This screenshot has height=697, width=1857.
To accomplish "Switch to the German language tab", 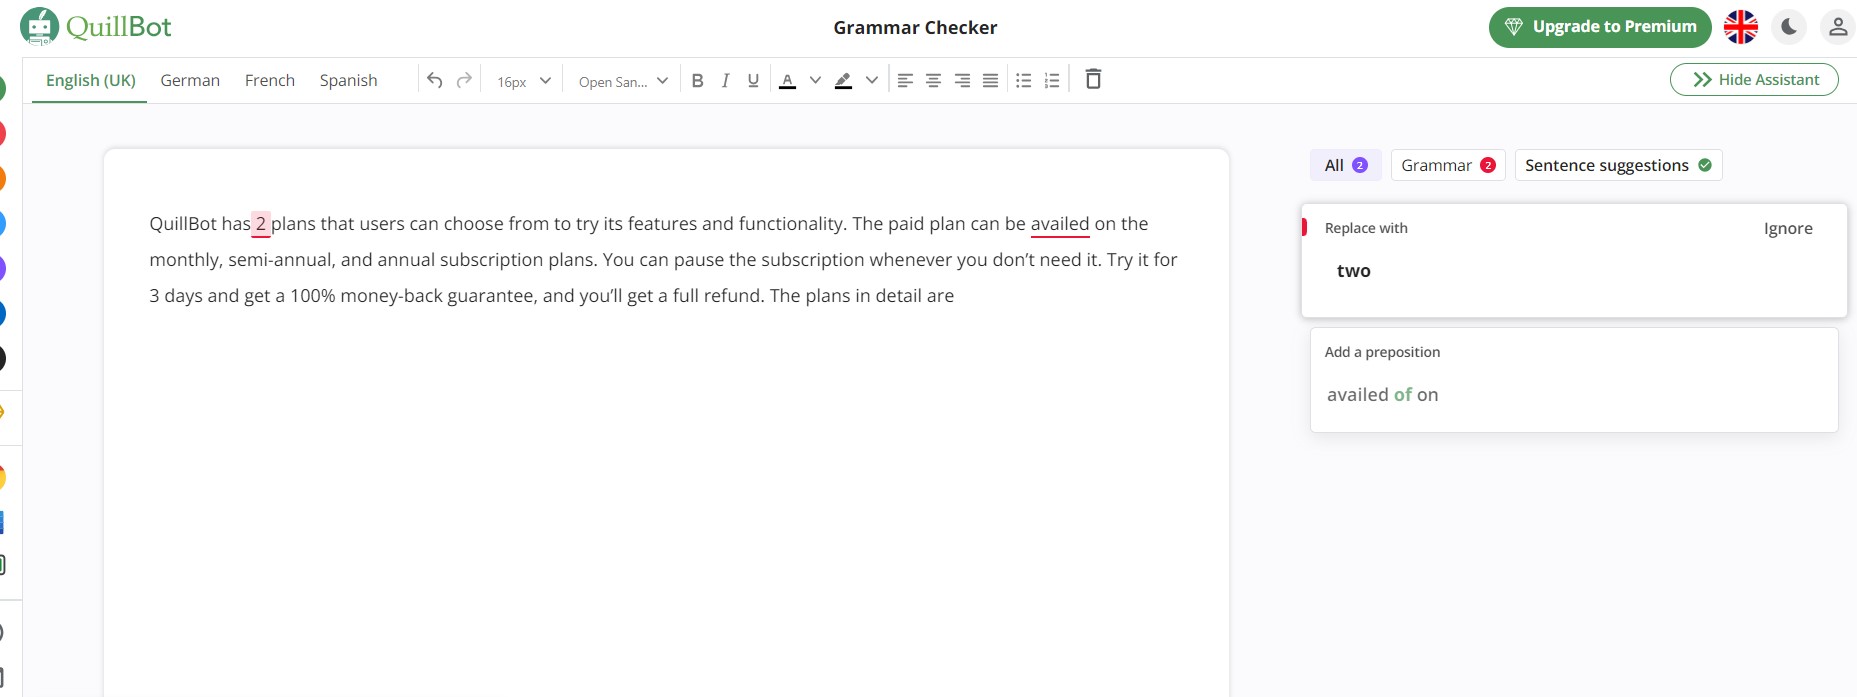I will [190, 80].
